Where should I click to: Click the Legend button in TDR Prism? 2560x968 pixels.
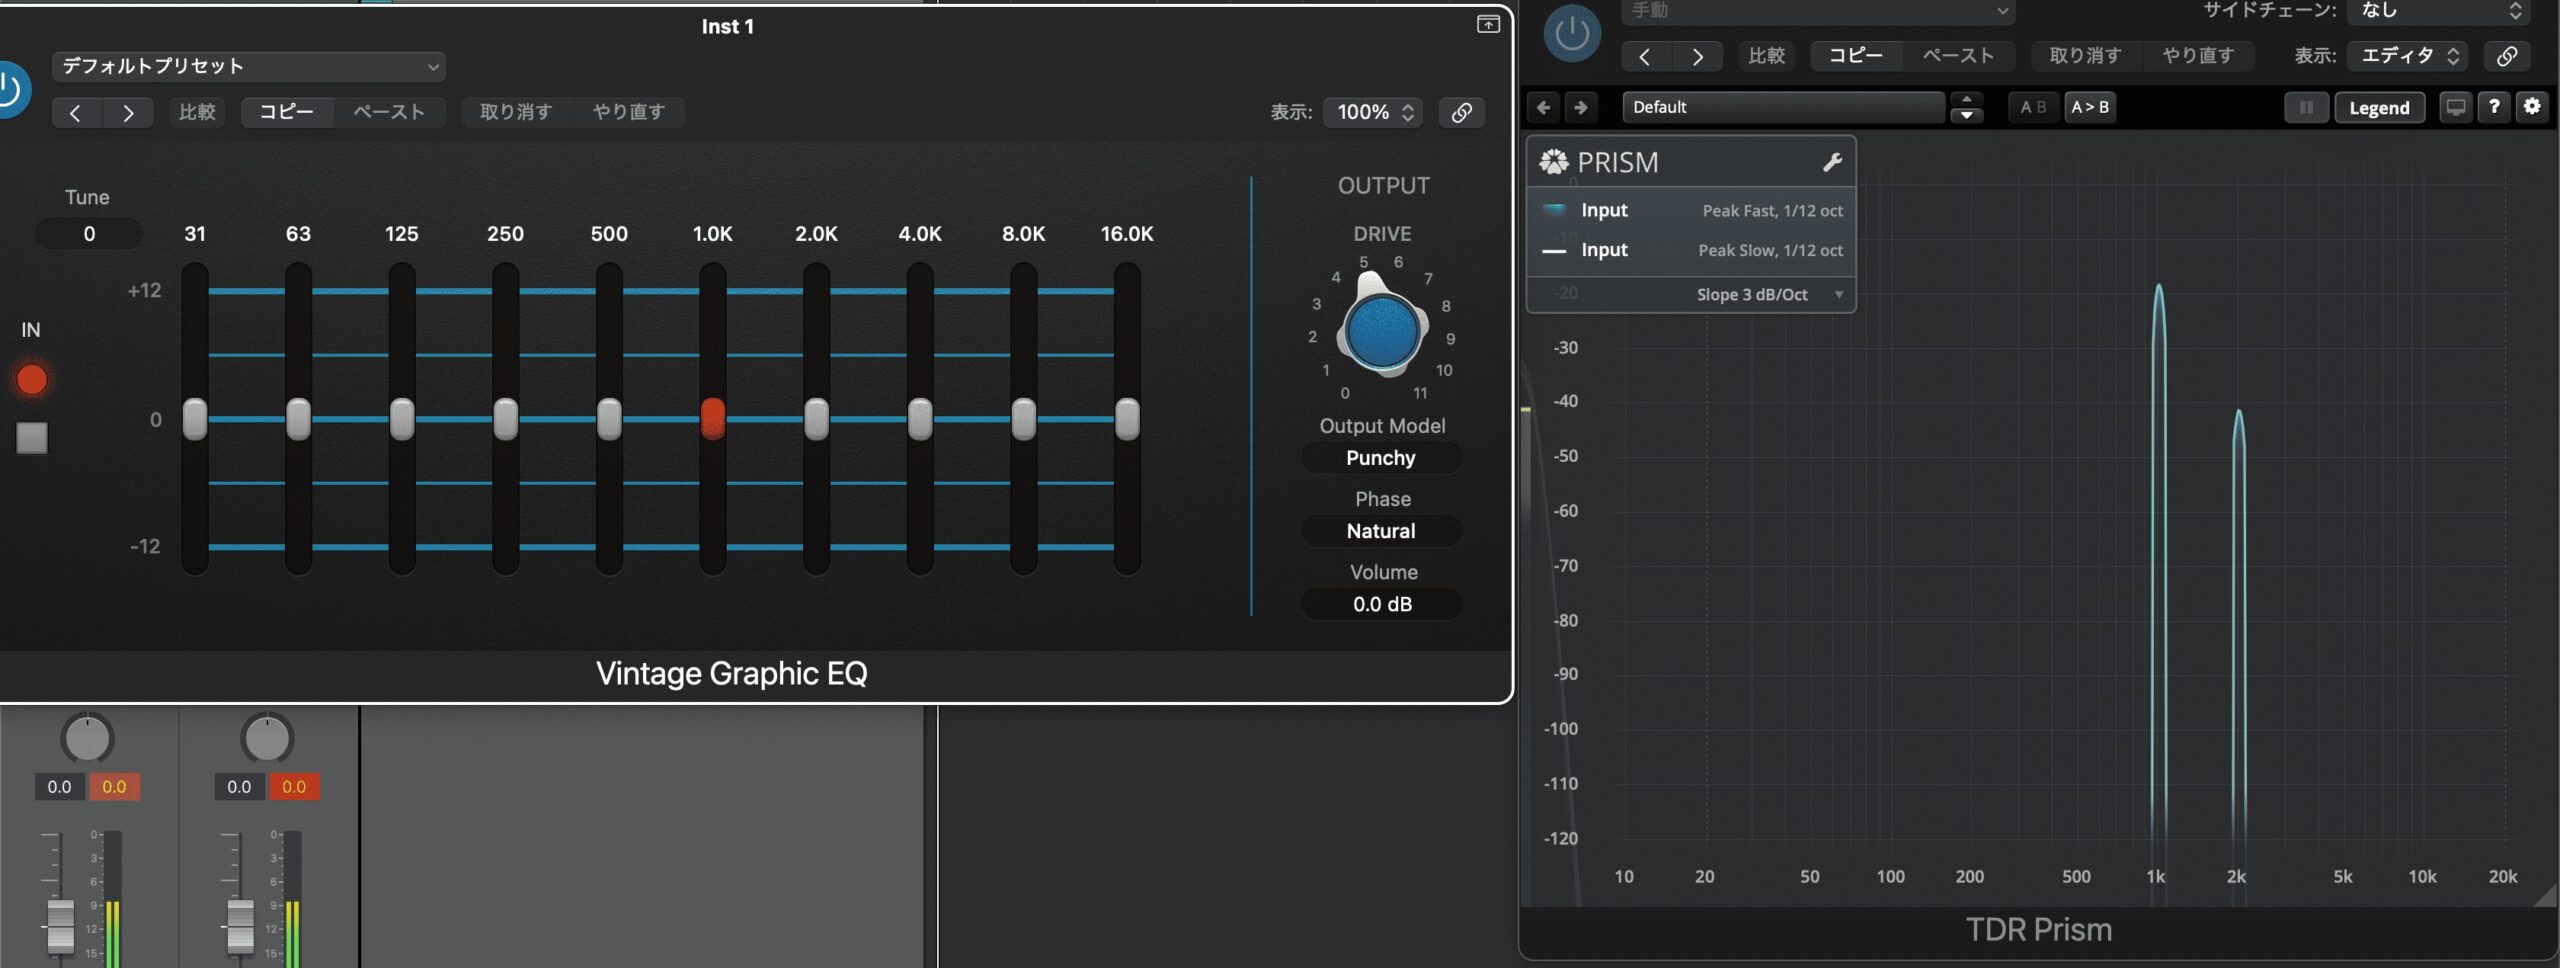2378,107
